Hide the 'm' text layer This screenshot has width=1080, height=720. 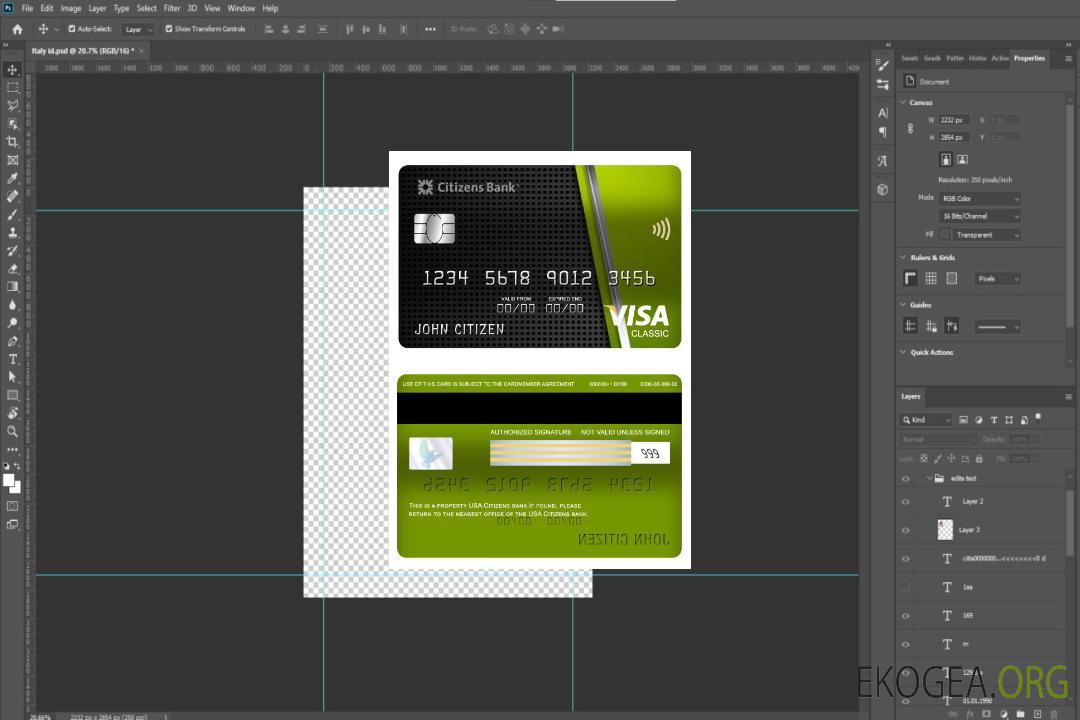coord(906,645)
